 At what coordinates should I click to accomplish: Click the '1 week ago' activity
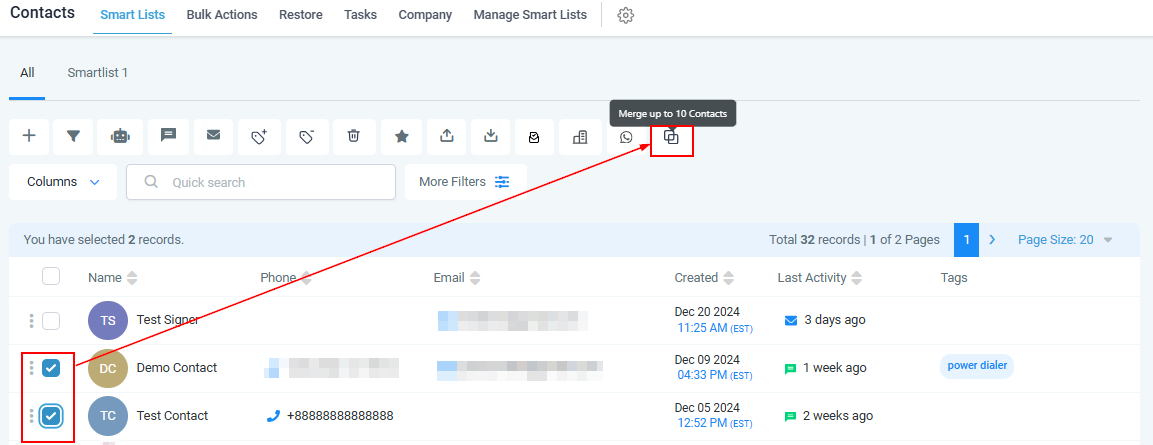pyautogui.click(x=835, y=368)
